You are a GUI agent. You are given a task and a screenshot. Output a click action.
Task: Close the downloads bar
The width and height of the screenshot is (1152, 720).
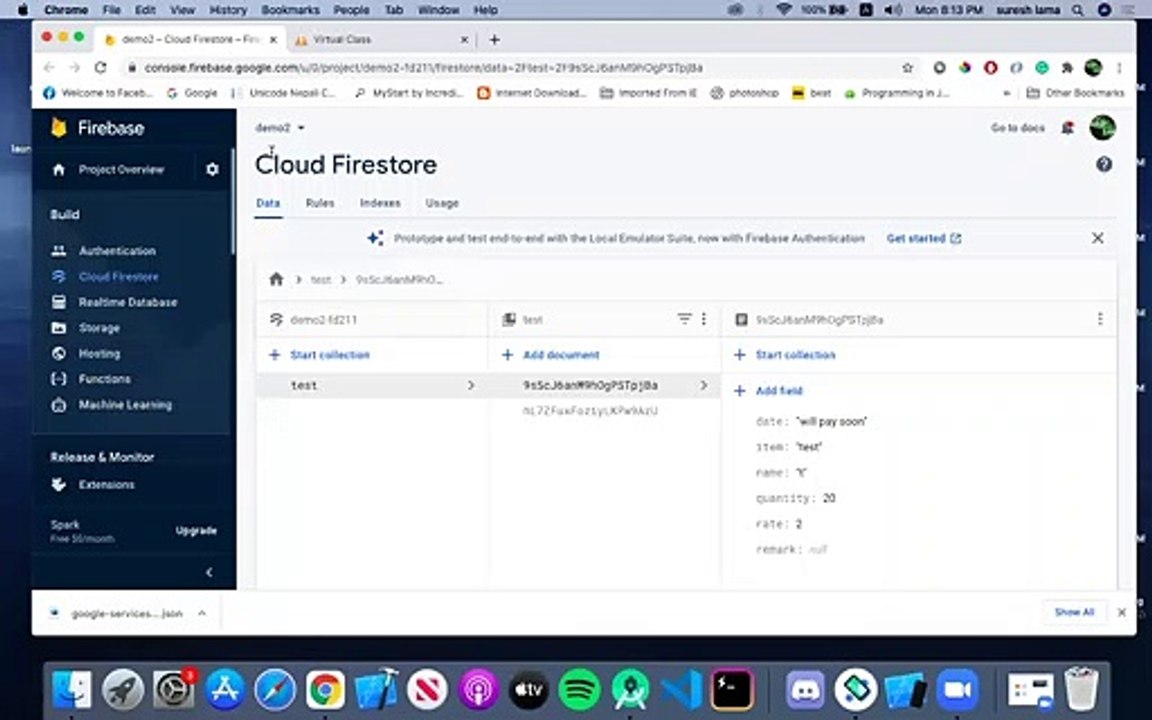[1122, 613]
